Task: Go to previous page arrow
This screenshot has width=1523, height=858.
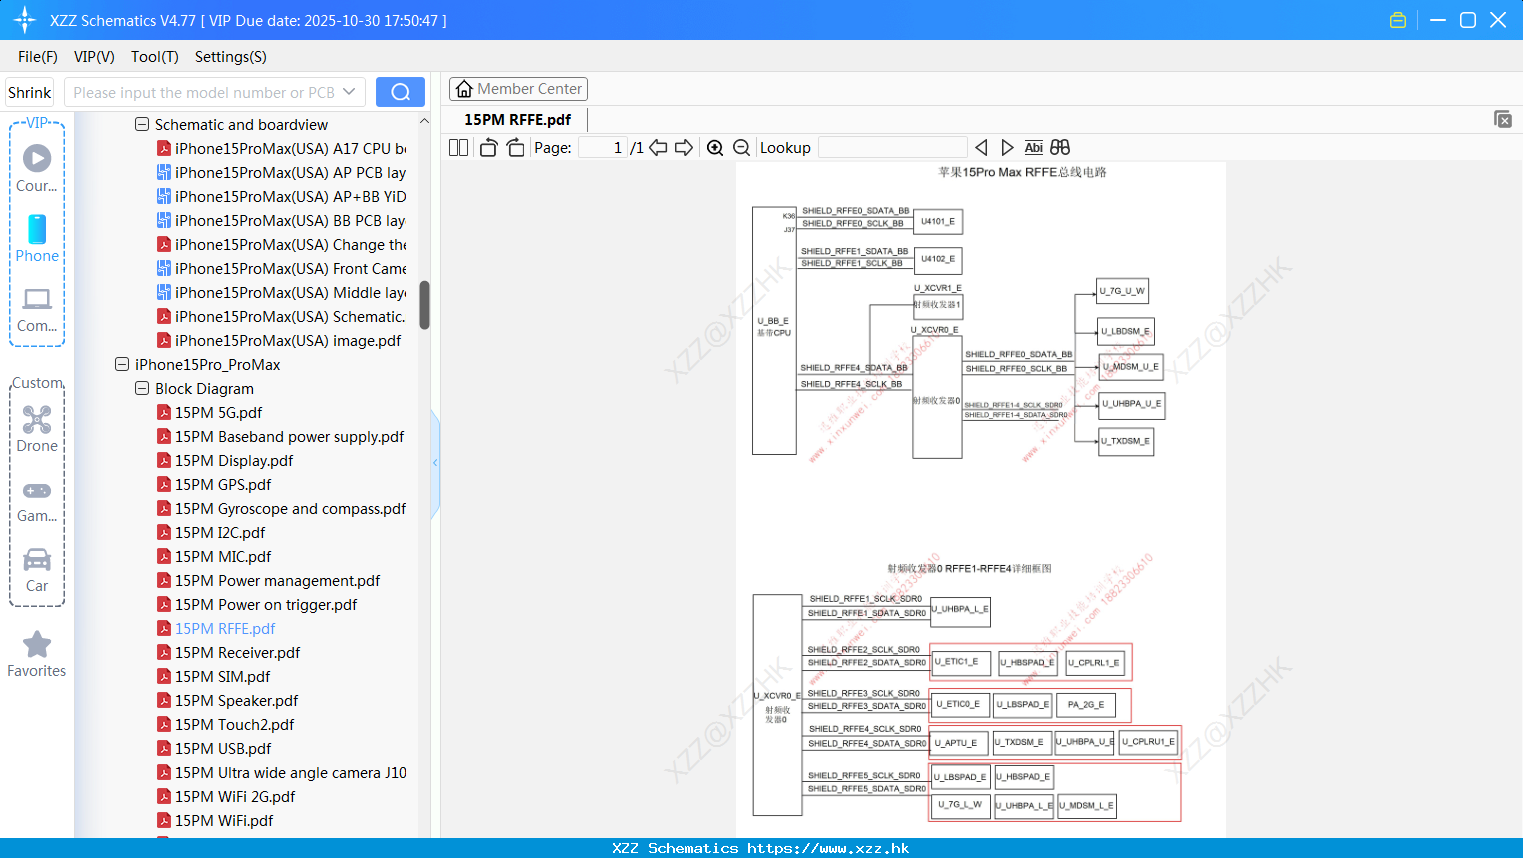Action: [658, 148]
